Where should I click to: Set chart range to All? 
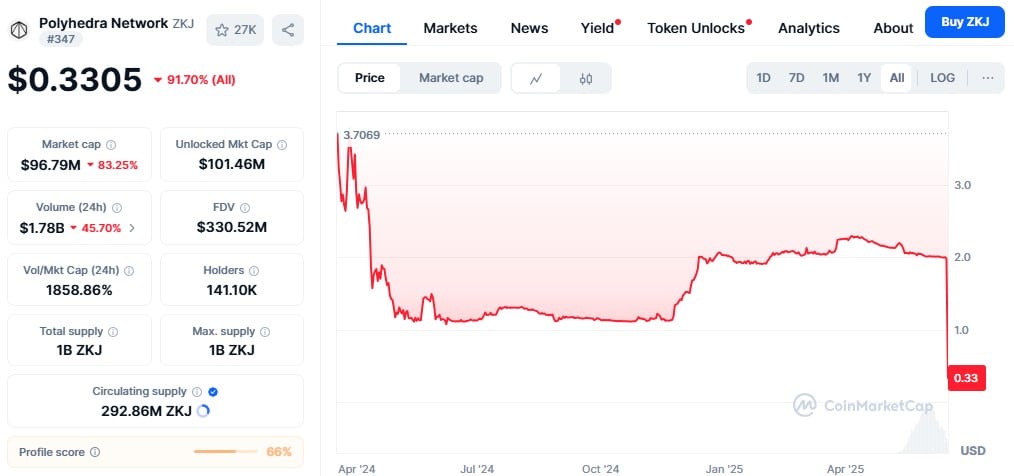897,78
